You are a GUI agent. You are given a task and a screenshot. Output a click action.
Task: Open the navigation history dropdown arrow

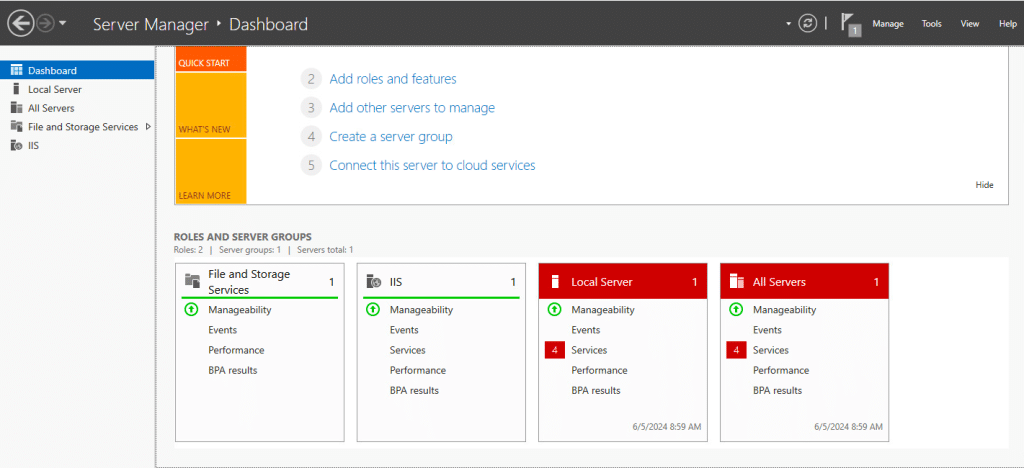[63, 23]
